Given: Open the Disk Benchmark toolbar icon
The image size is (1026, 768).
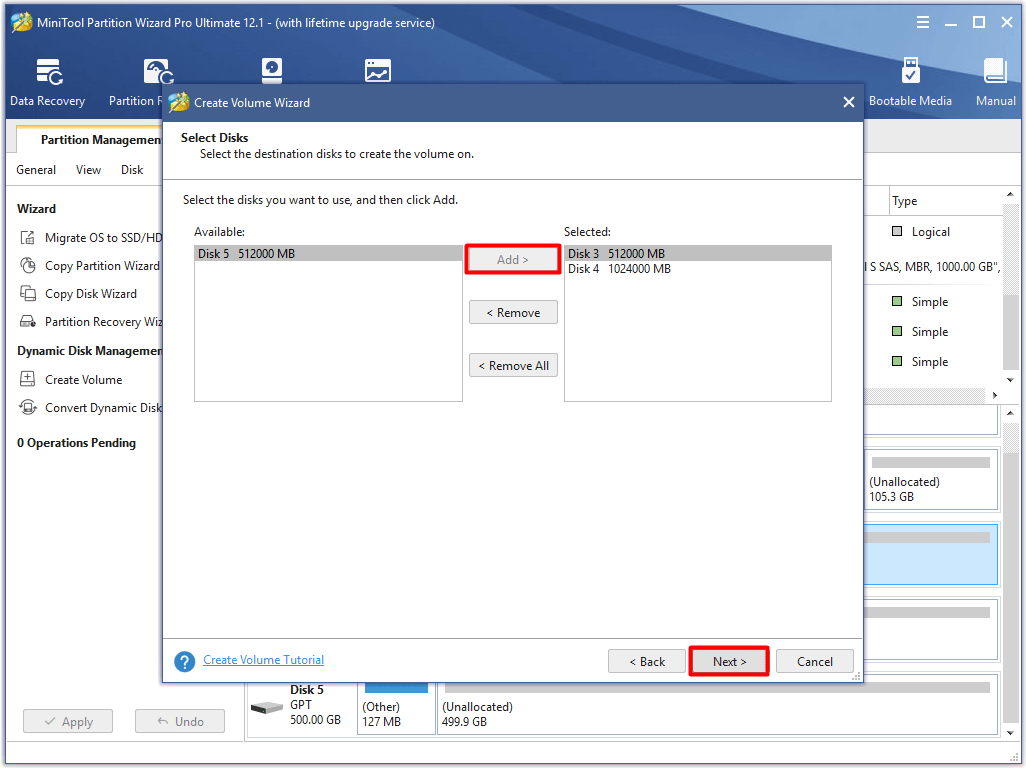Looking at the screenshot, I should [272, 71].
